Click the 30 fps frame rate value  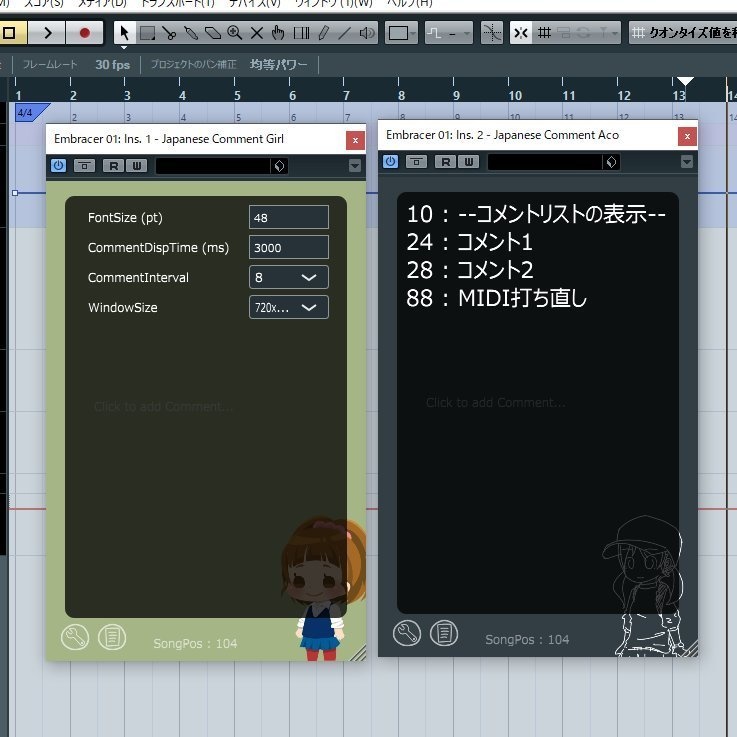coord(112,64)
